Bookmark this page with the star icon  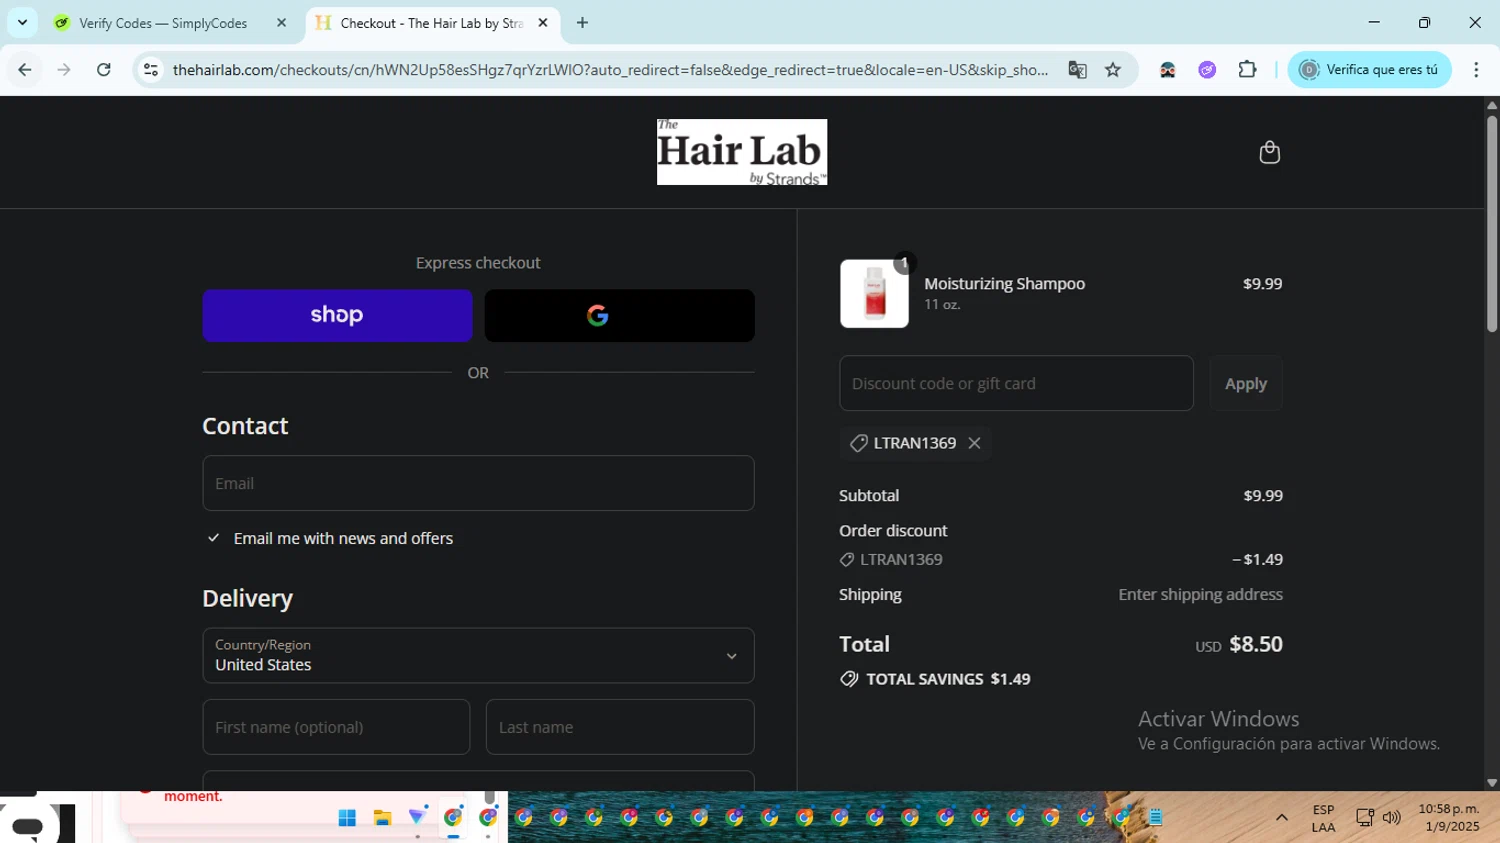coord(1113,70)
